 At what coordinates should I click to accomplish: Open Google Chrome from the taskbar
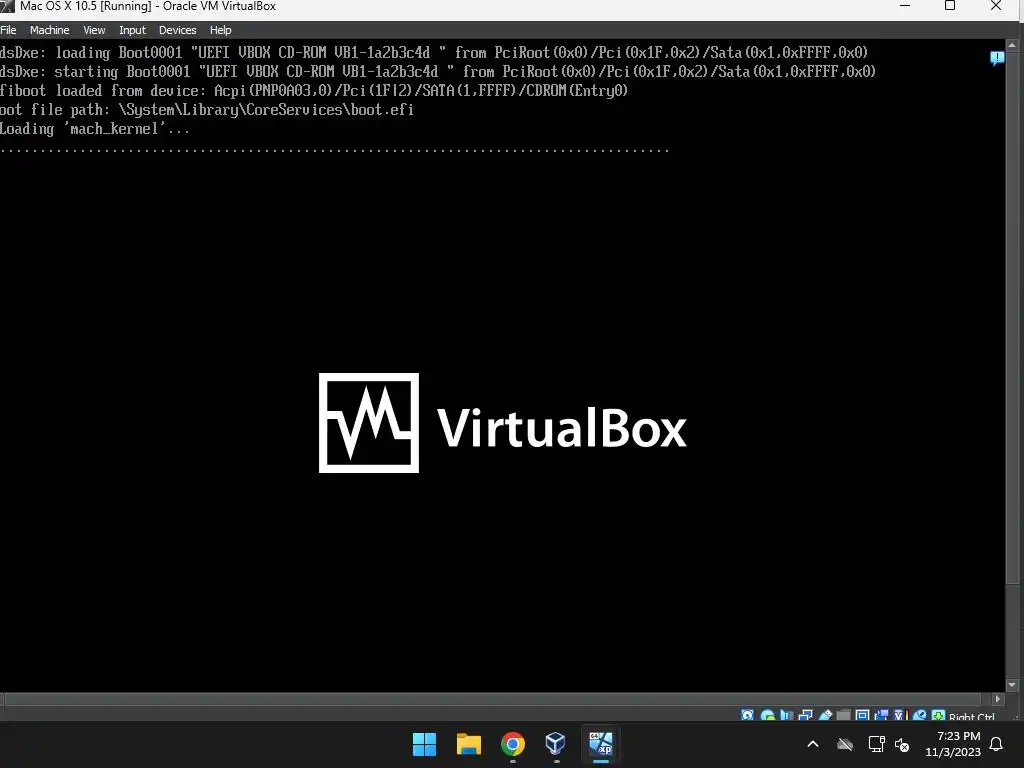click(x=513, y=744)
